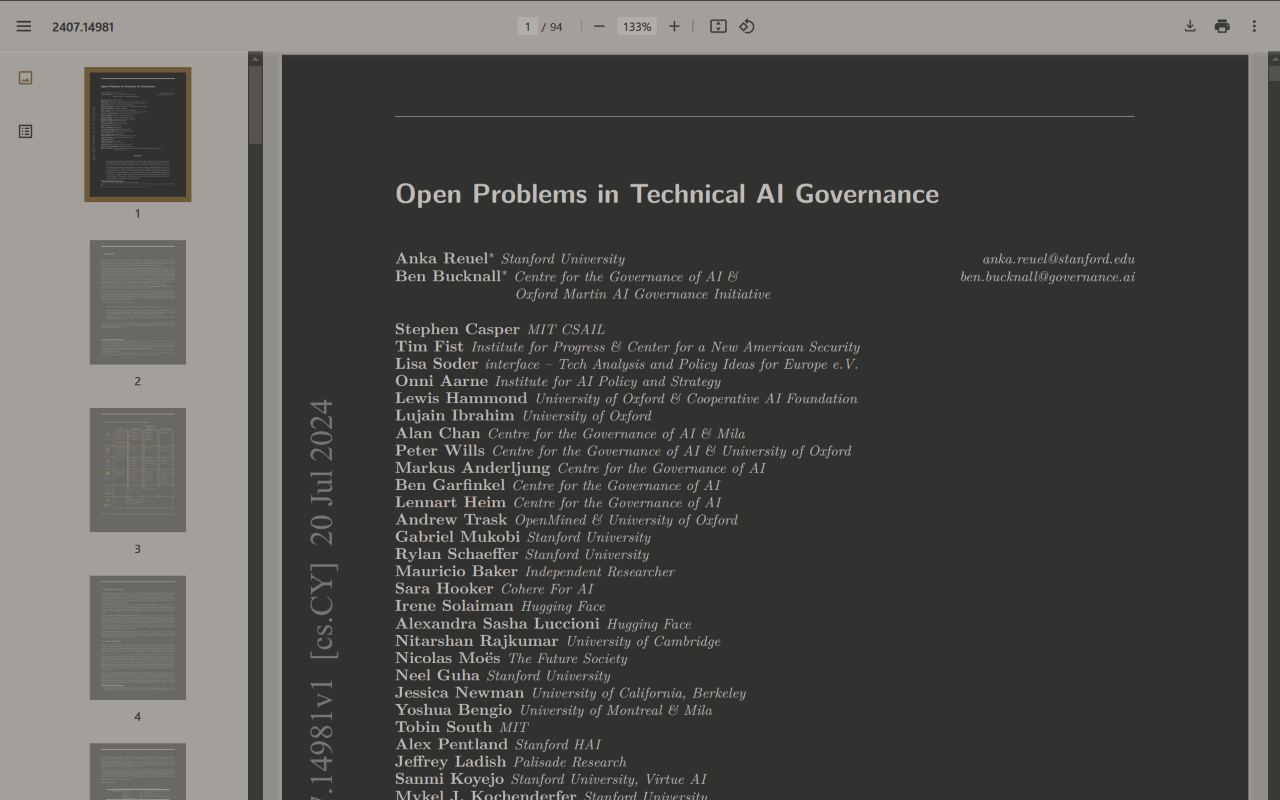Switch sidebar to document outline
Viewport: 1280px width, 800px height.
(x=26, y=131)
